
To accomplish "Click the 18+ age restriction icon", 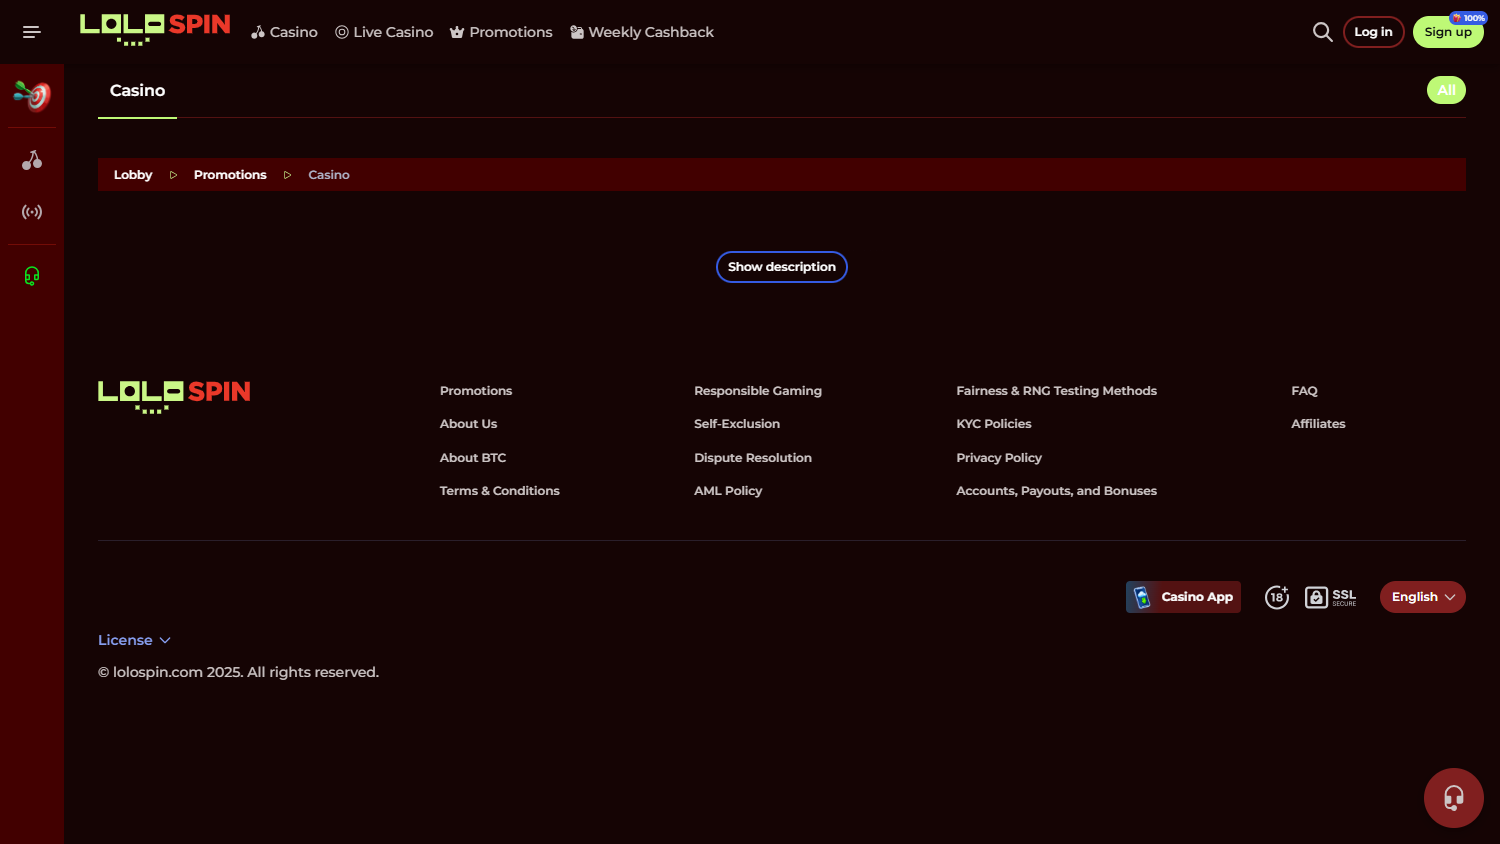I will (1277, 597).
